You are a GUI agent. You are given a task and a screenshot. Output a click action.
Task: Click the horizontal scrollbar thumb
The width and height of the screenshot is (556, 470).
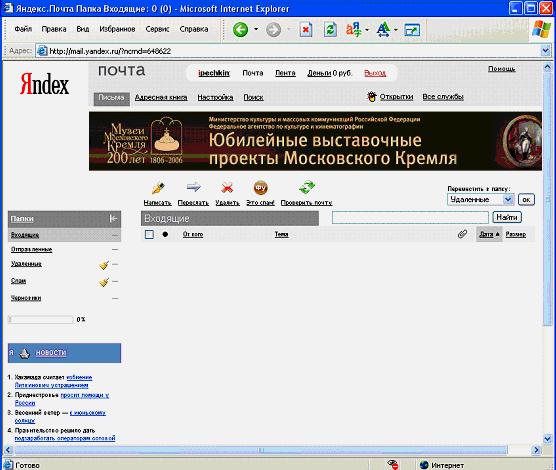tap(261, 450)
